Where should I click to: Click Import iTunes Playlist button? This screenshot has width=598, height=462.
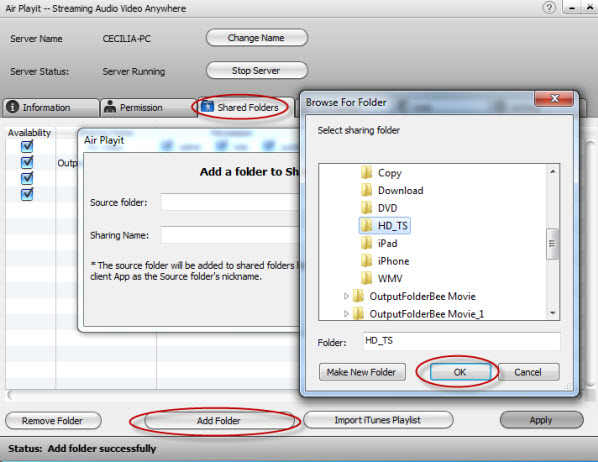378,420
